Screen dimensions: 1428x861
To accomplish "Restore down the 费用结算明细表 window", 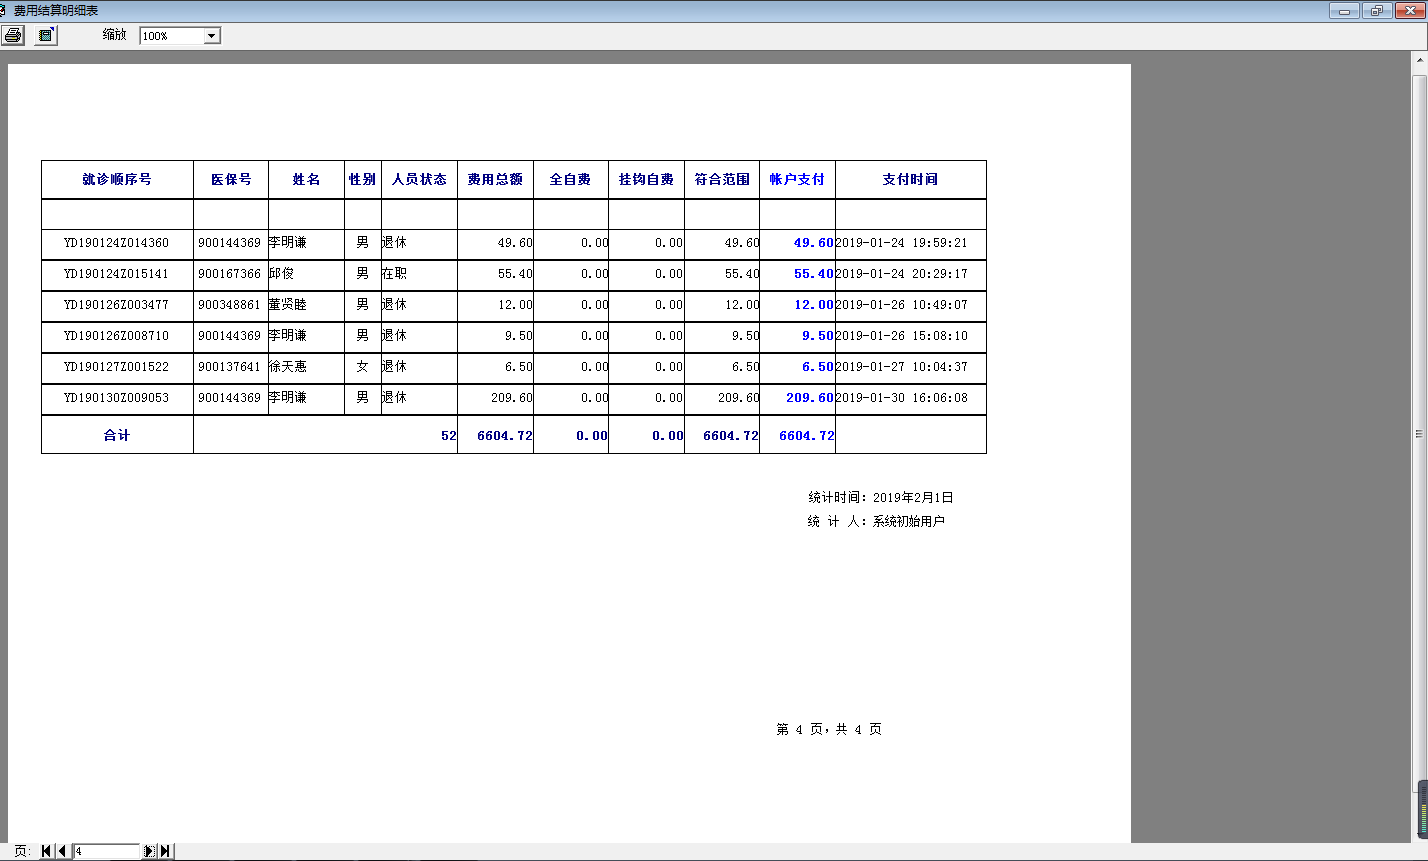I will [x=1377, y=10].
